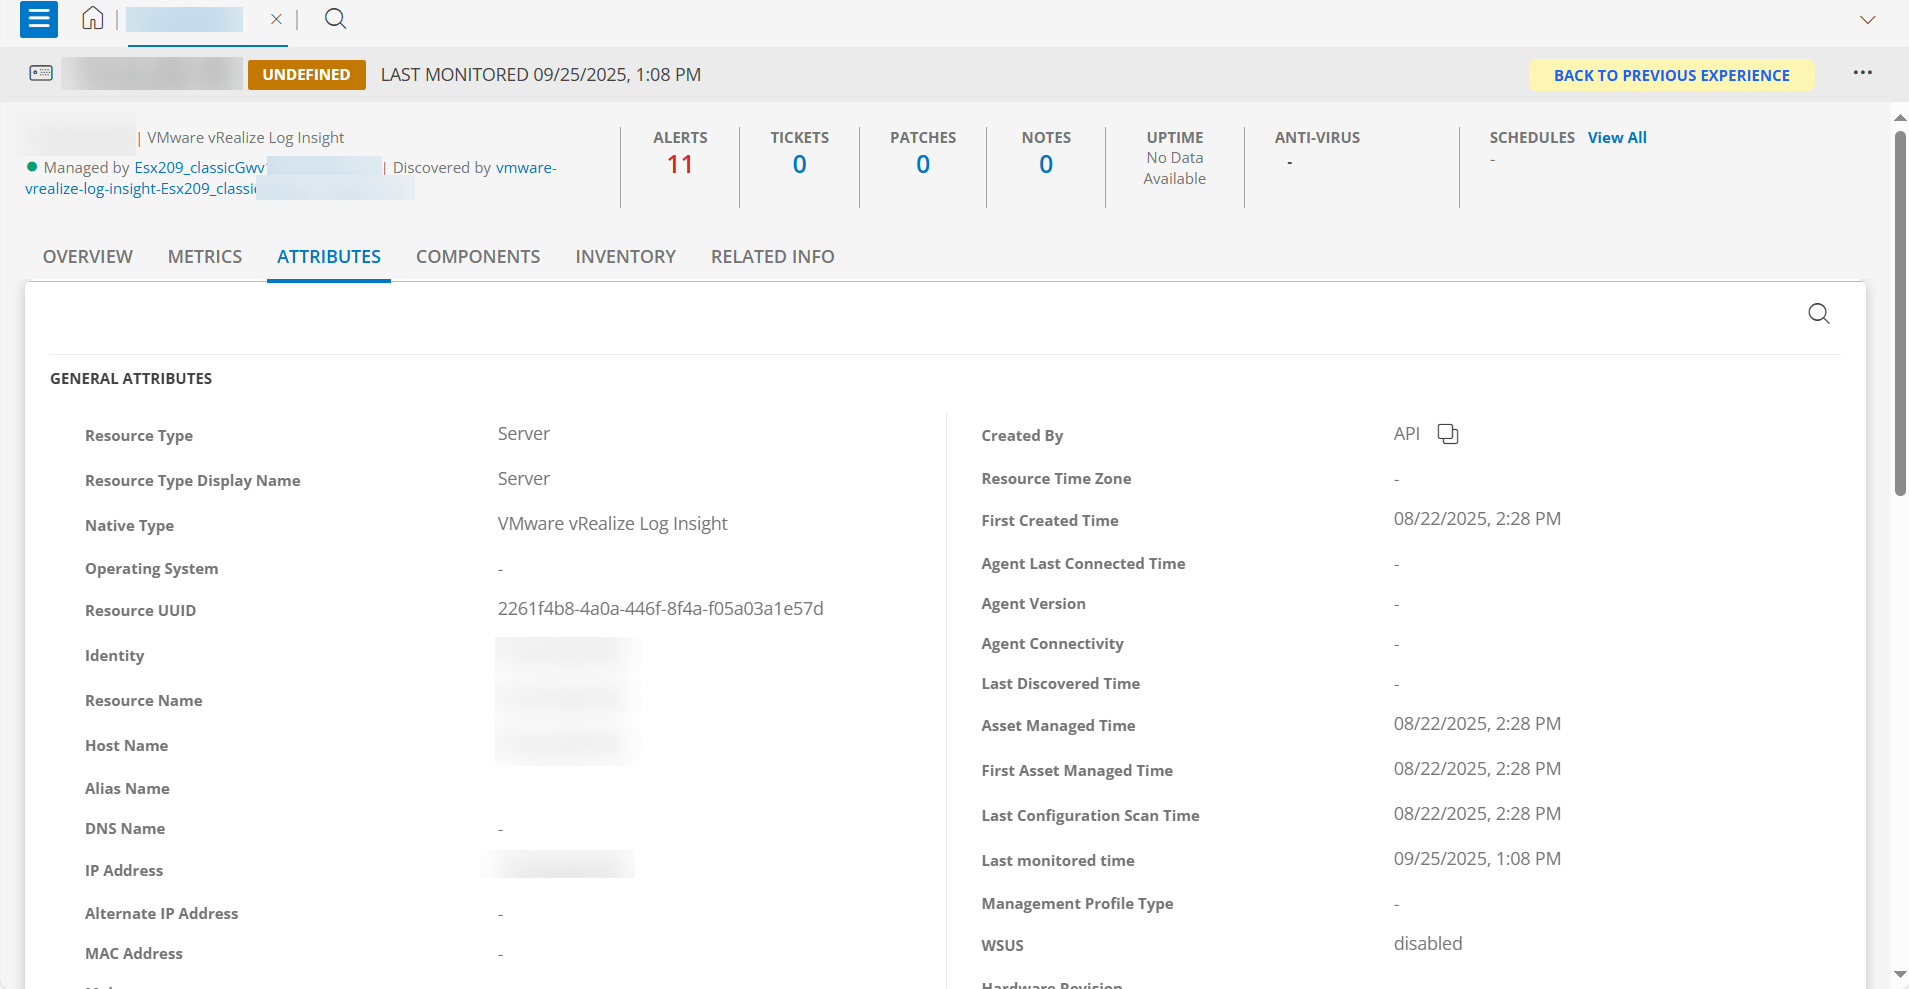Switch to Related Info tab
The width and height of the screenshot is (1909, 989).
point(772,257)
